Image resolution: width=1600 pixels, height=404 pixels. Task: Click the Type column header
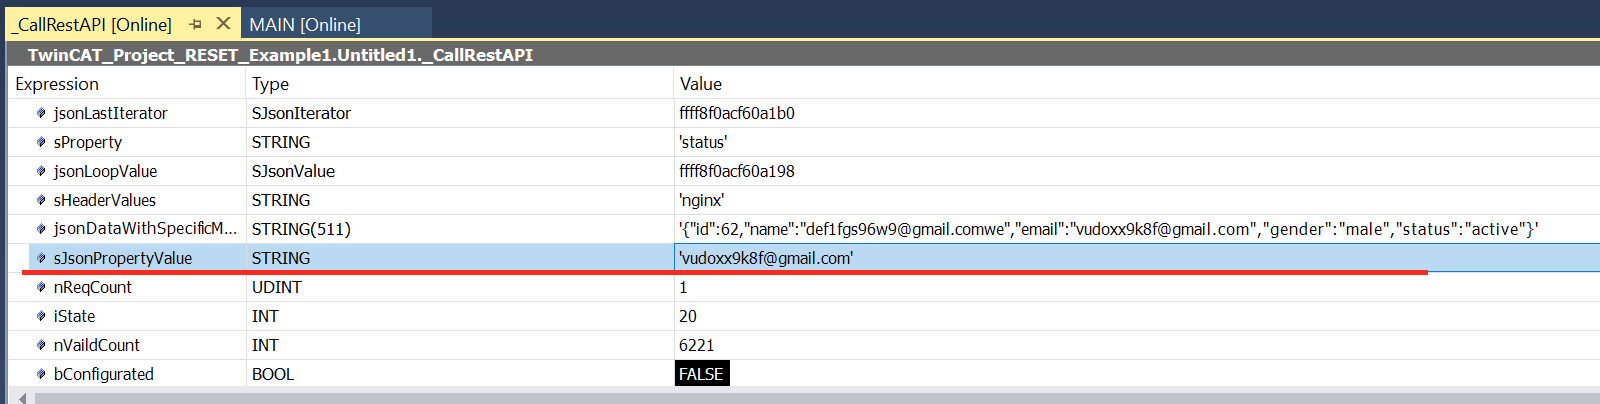[x=270, y=84]
